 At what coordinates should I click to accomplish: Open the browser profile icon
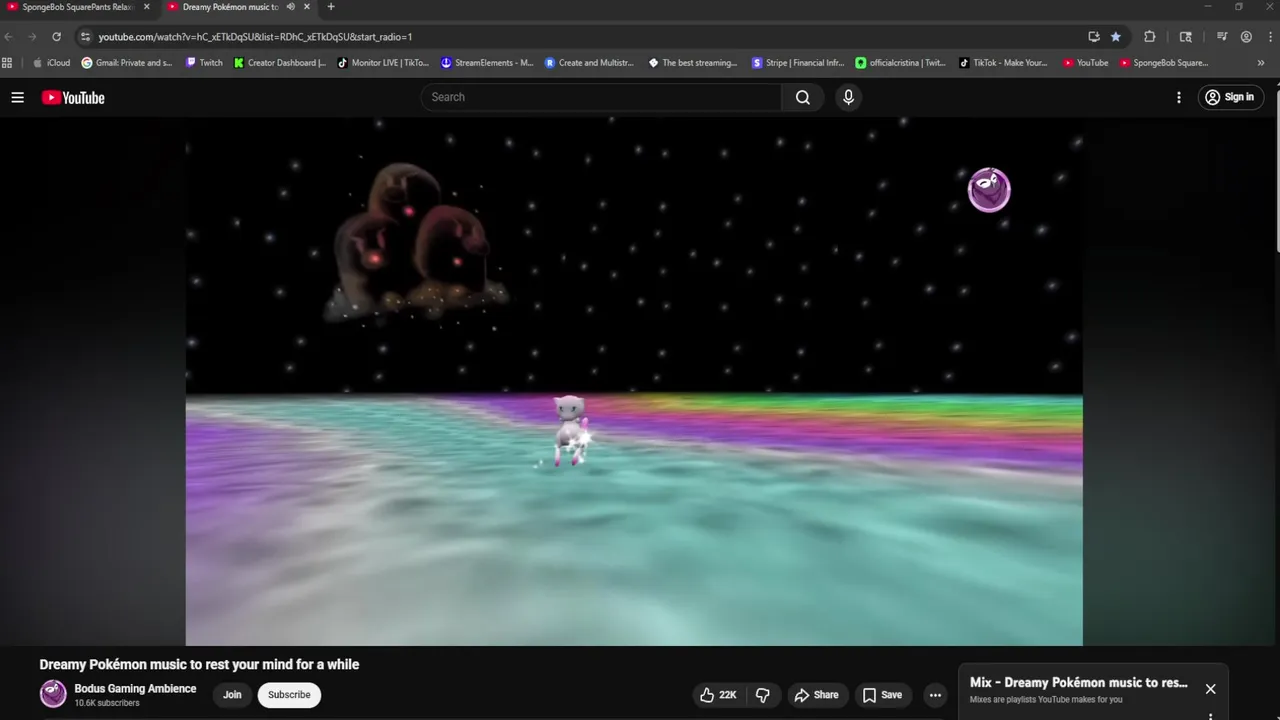[1246, 37]
